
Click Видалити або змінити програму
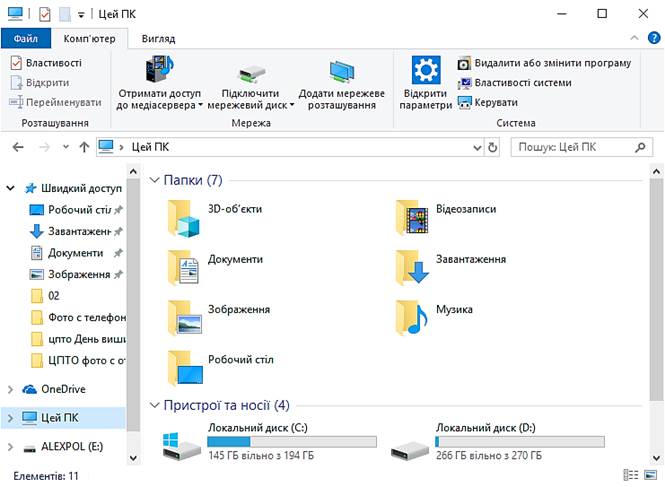pos(544,63)
